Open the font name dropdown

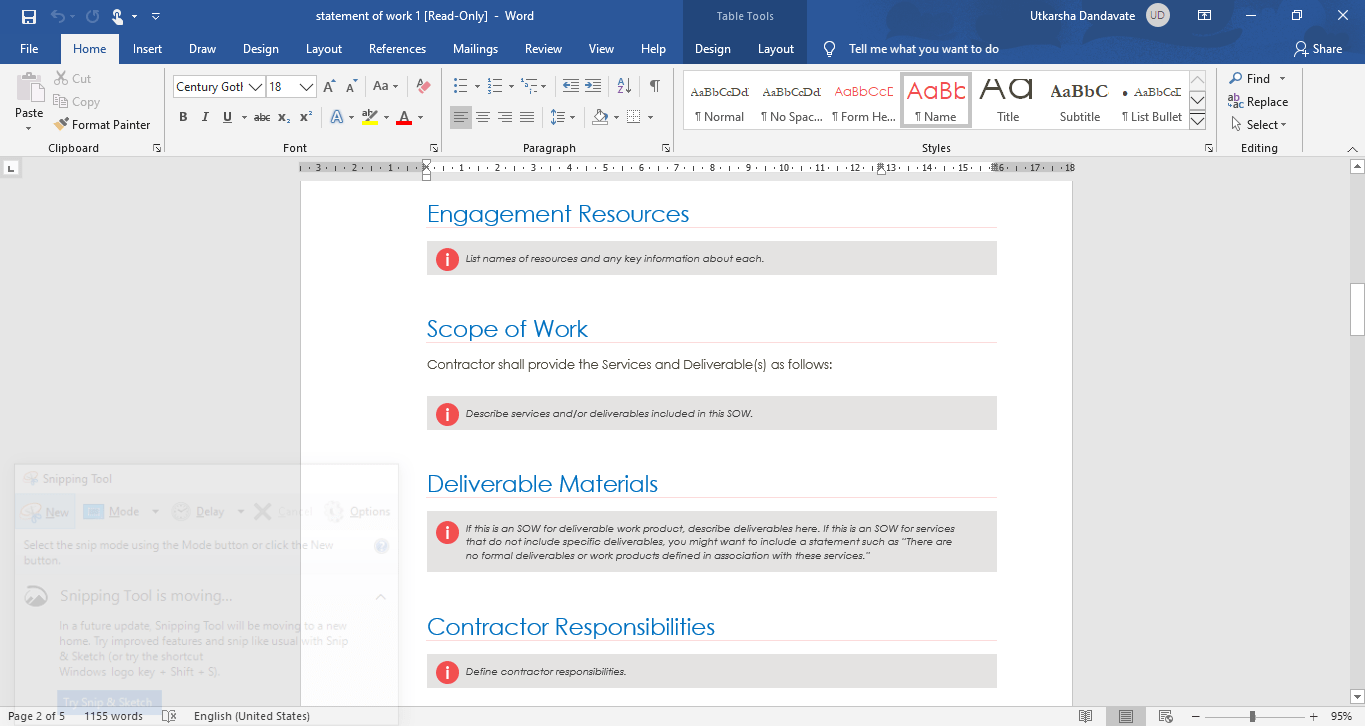click(256, 87)
